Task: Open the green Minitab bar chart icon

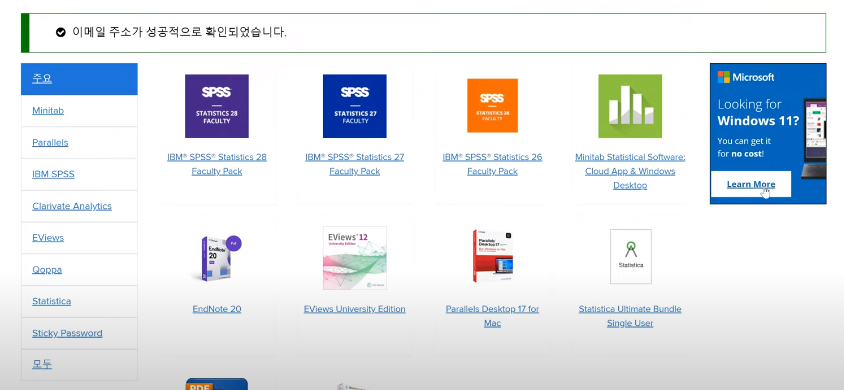Action: coord(630,106)
